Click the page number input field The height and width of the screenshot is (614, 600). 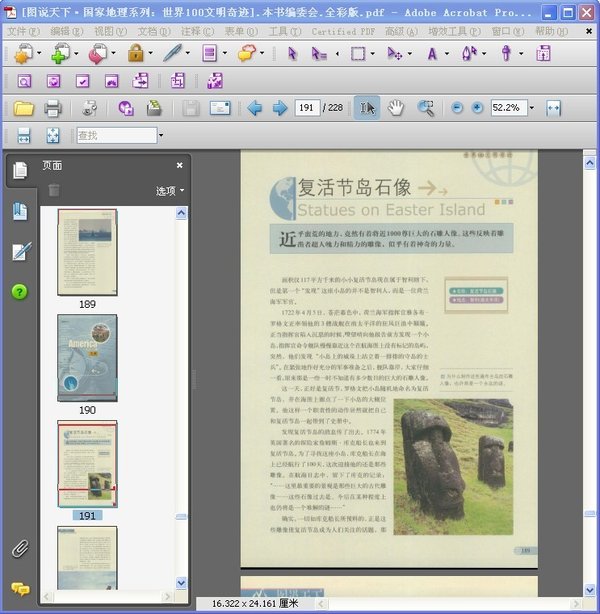pos(307,108)
